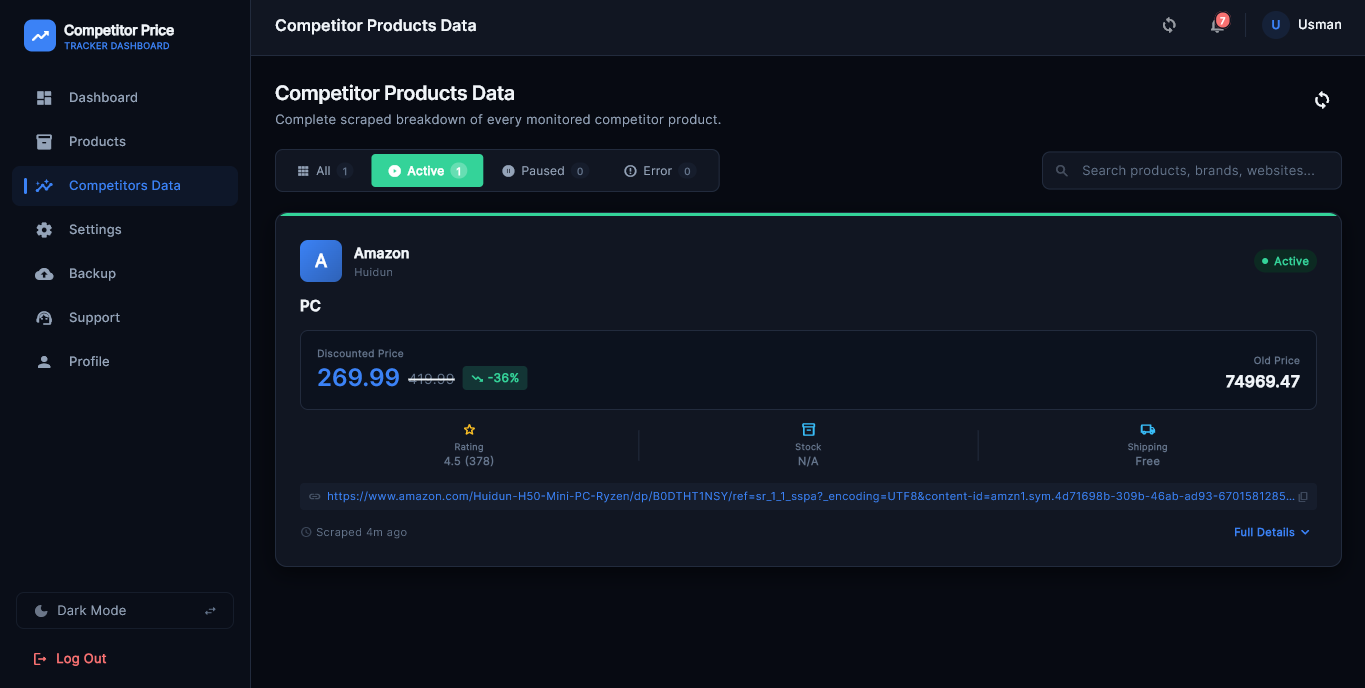The image size is (1365, 688).
Task: Click the Dashboard grid icon
Action: [x=44, y=97]
